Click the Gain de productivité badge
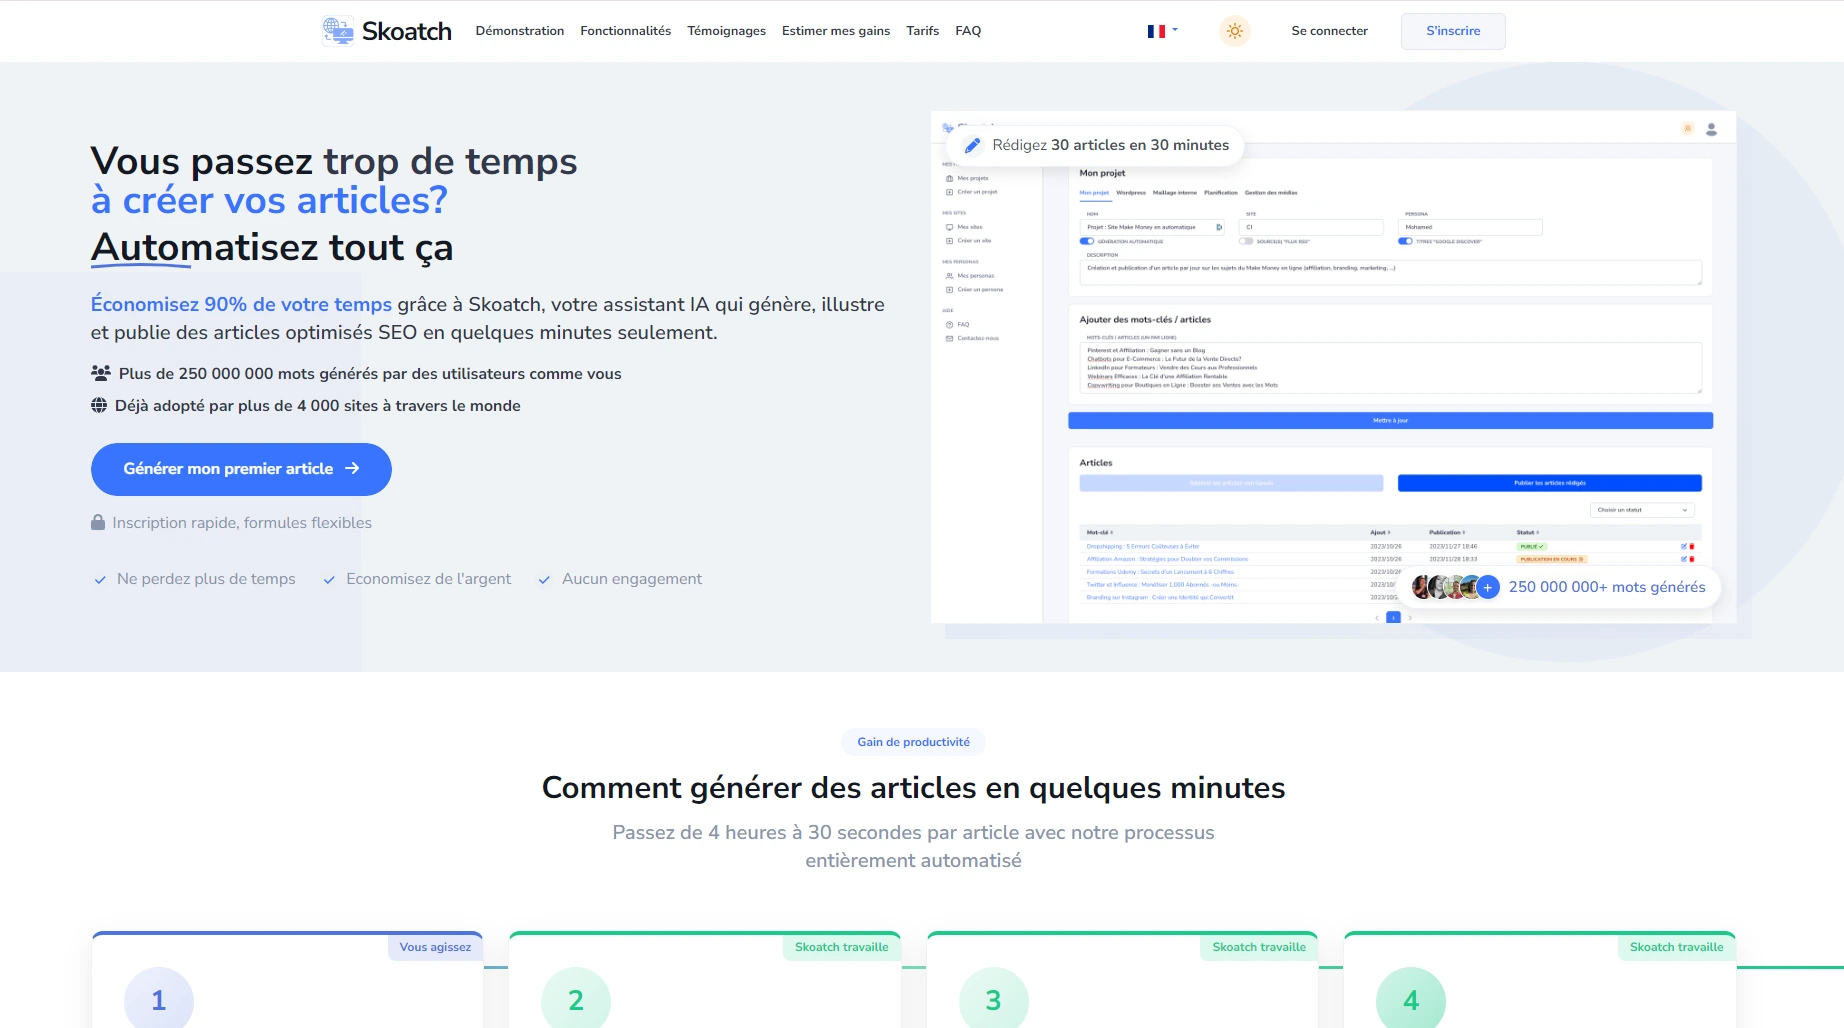Screen dimensions: 1844x1028 913,742
